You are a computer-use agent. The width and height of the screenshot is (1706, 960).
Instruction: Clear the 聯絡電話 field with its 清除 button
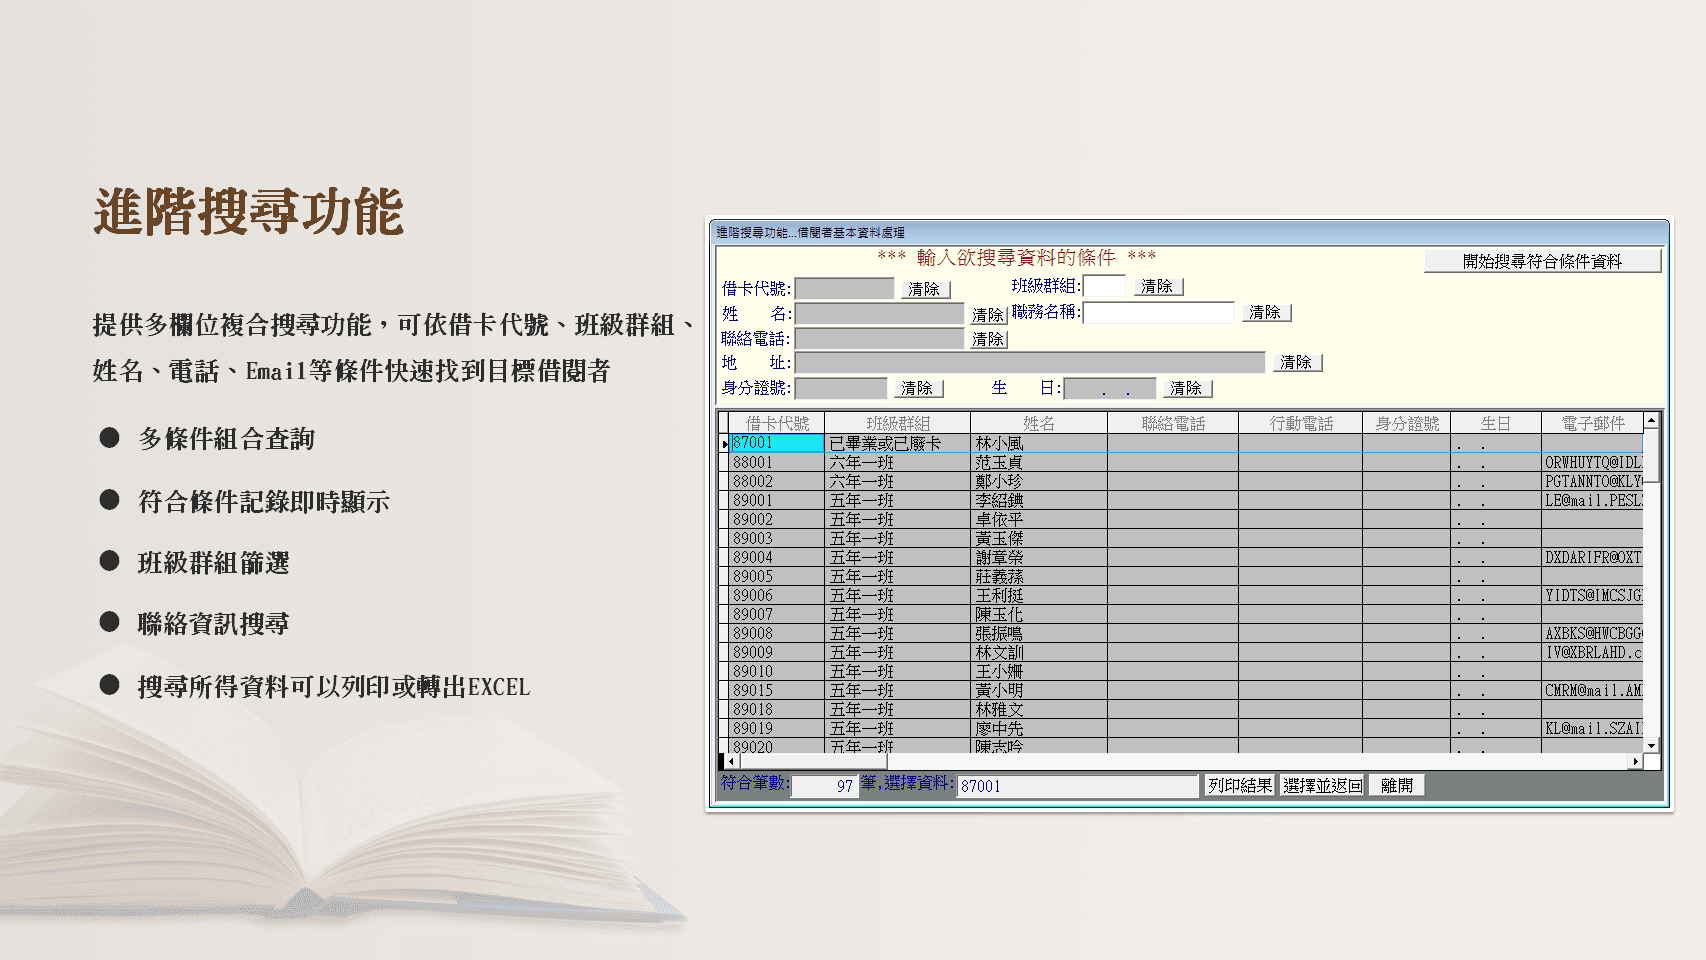(987, 339)
